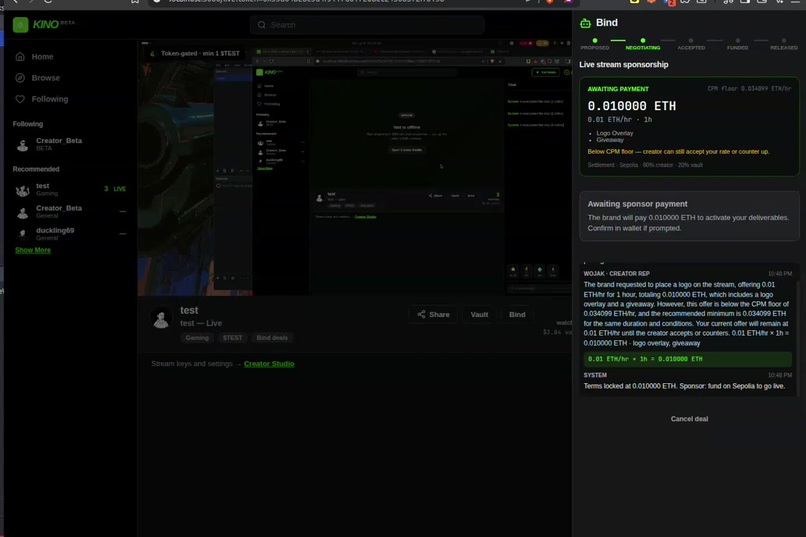The height and width of the screenshot is (537, 806).
Task: Click the Terms locked at 0.010000 ETH message
Action: pyautogui.click(x=684, y=386)
